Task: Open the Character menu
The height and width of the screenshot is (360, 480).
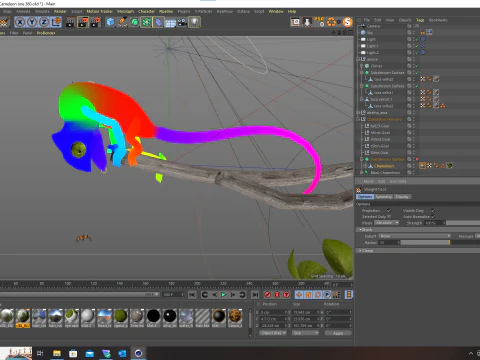Action: tap(146, 11)
